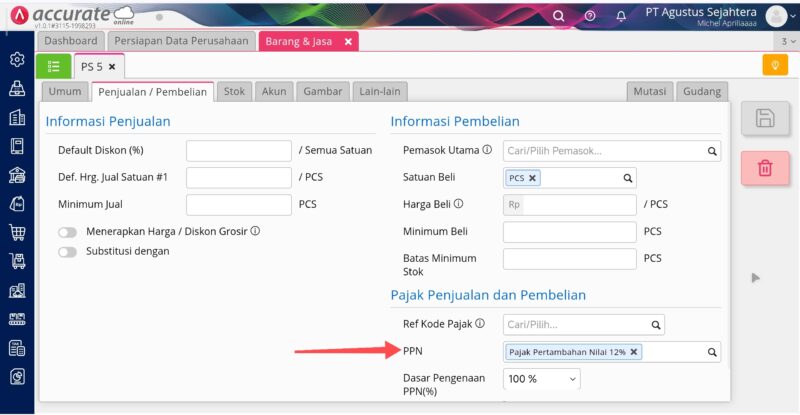800x415 pixels.
Task: Expand Dasar Pengenaan PPN dropdown
Action: click(x=541, y=379)
